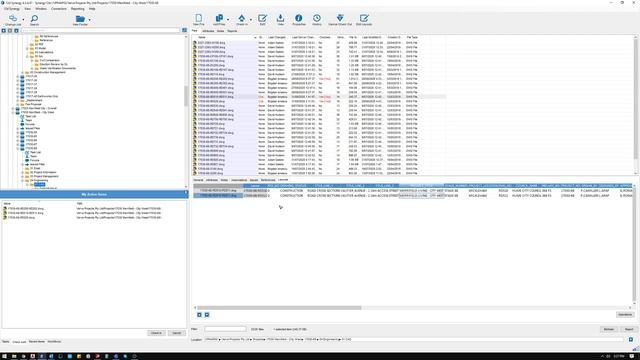Select the Civil Certification folder
Viewport: 640px width, 360px height.
(x=49, y=60)
